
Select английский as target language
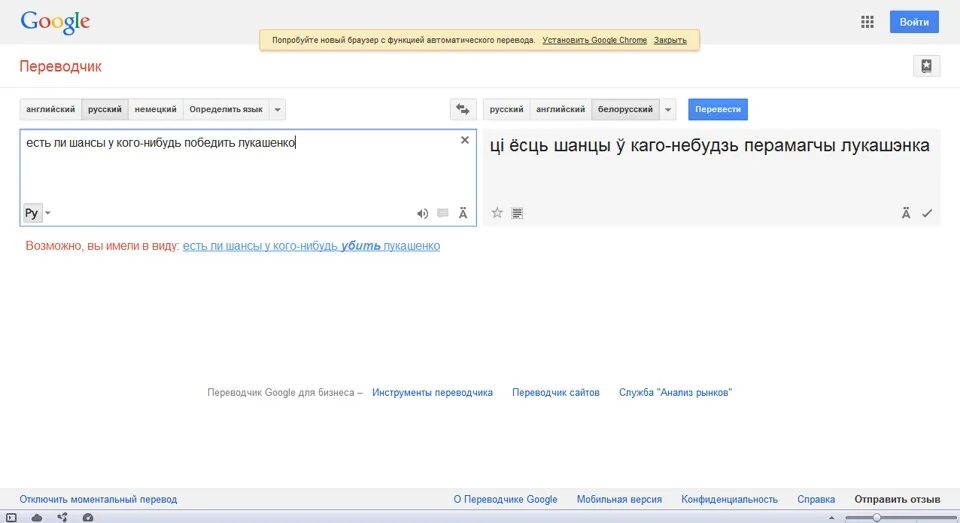pos(560,110)
